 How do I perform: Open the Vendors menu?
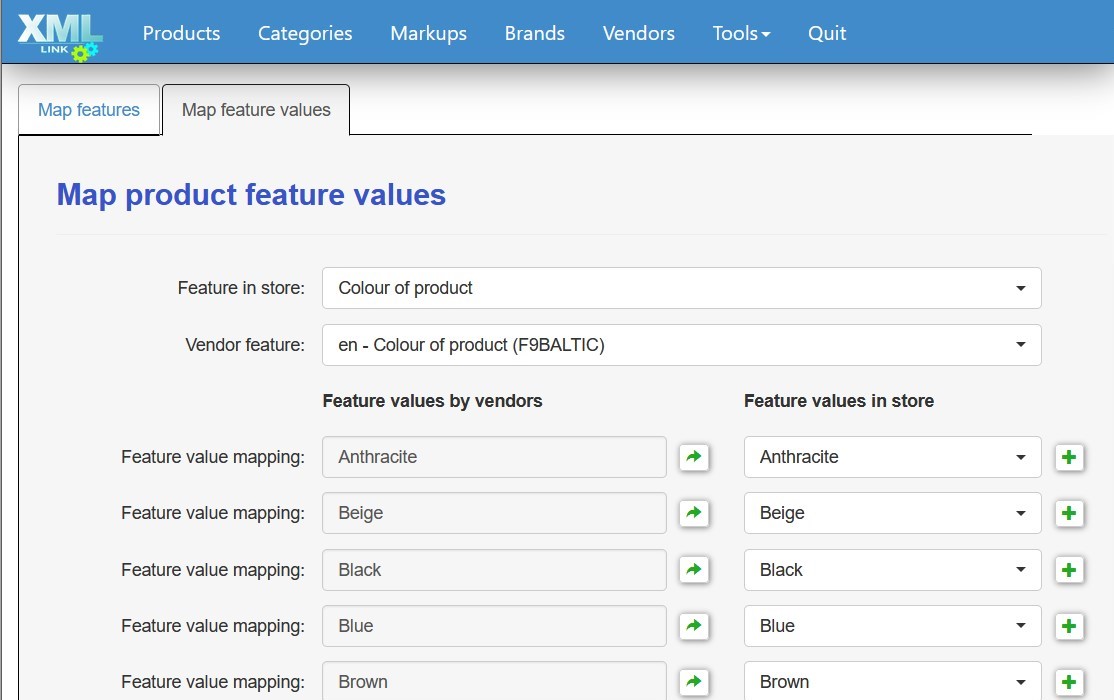639,33
